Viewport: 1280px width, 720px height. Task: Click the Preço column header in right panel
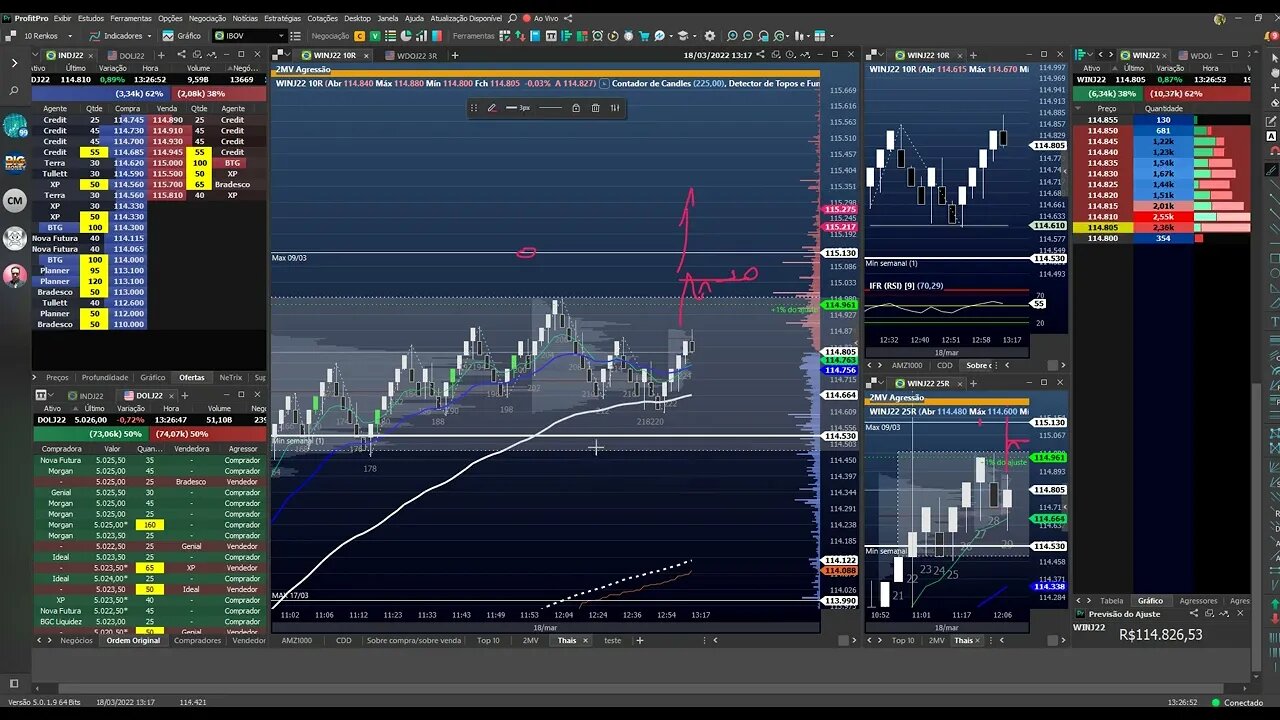(x=1107, y=108)
